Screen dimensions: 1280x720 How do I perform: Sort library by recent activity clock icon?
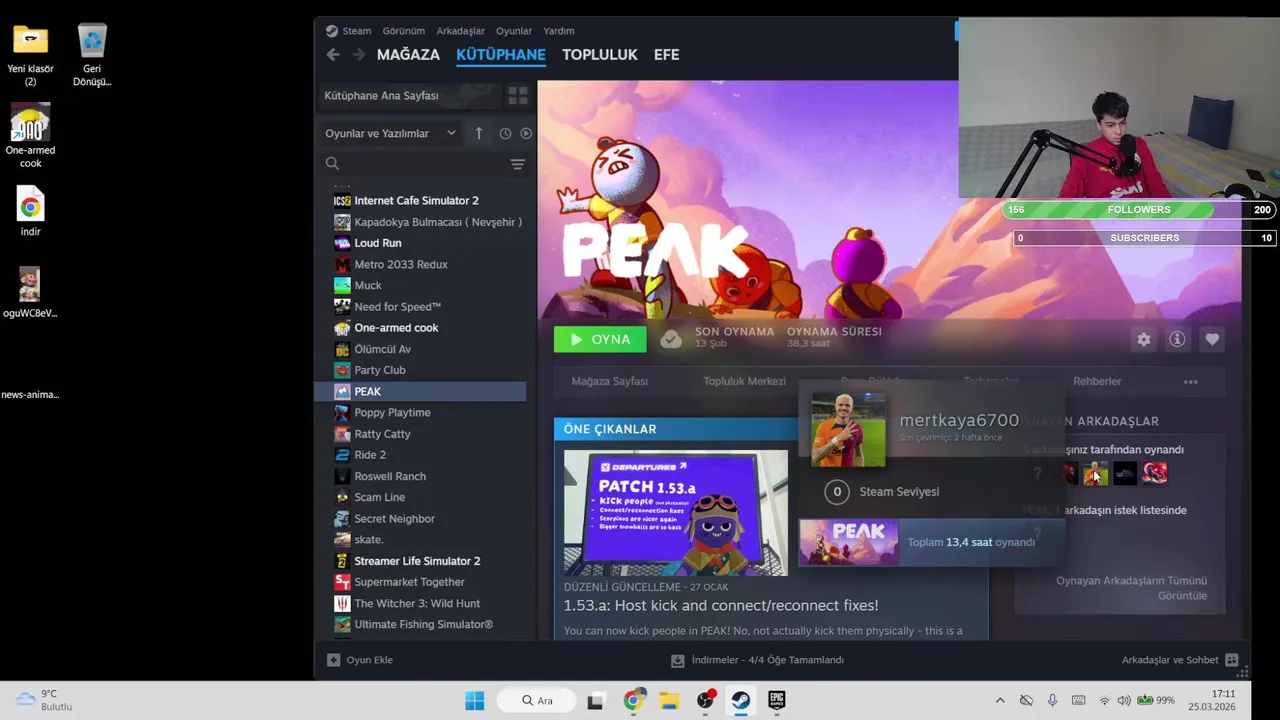(505, 133)
